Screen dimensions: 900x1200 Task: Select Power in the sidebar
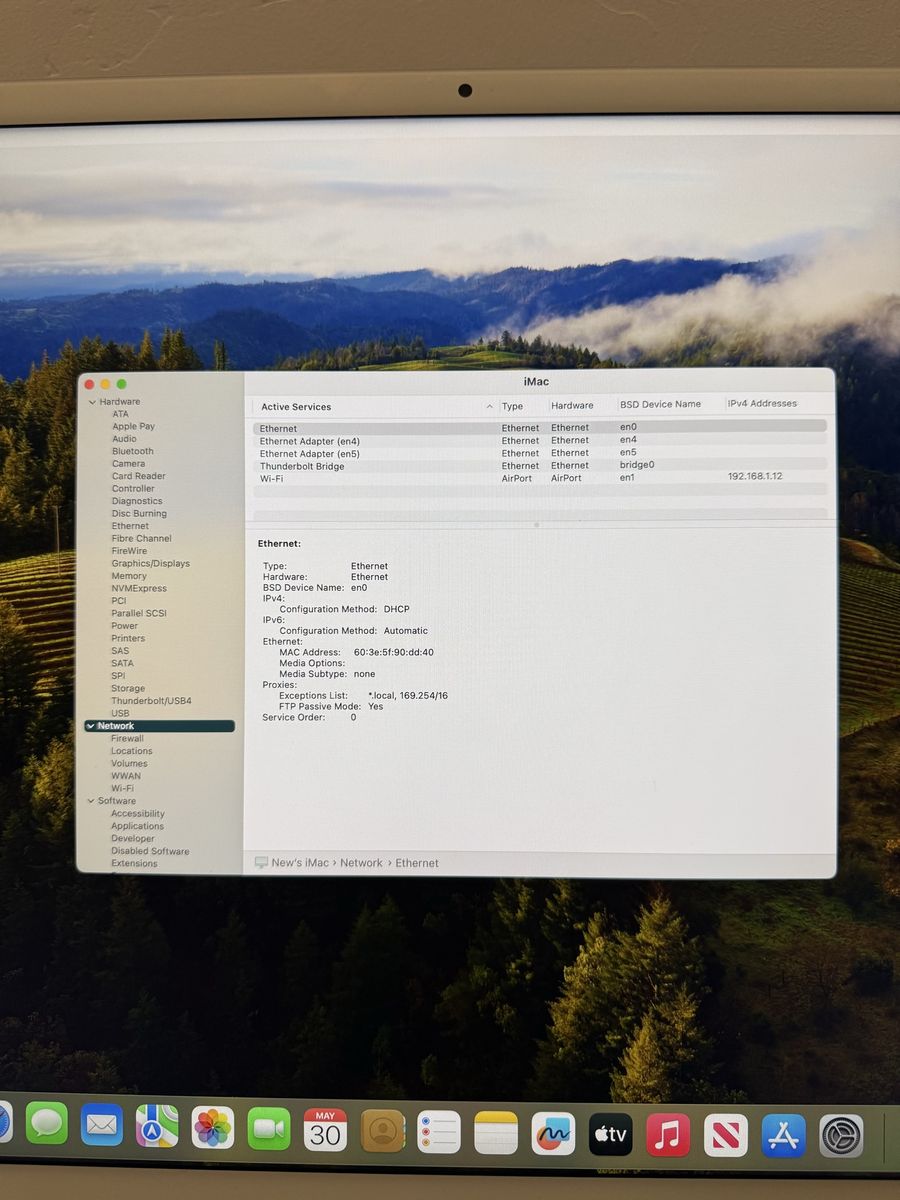click(124, 626)
